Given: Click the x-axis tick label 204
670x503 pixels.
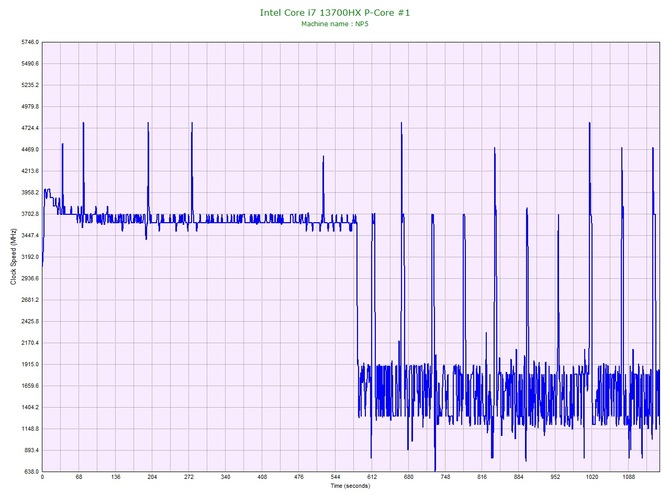Looking at the screenshot, I should (x=152, y=477).
